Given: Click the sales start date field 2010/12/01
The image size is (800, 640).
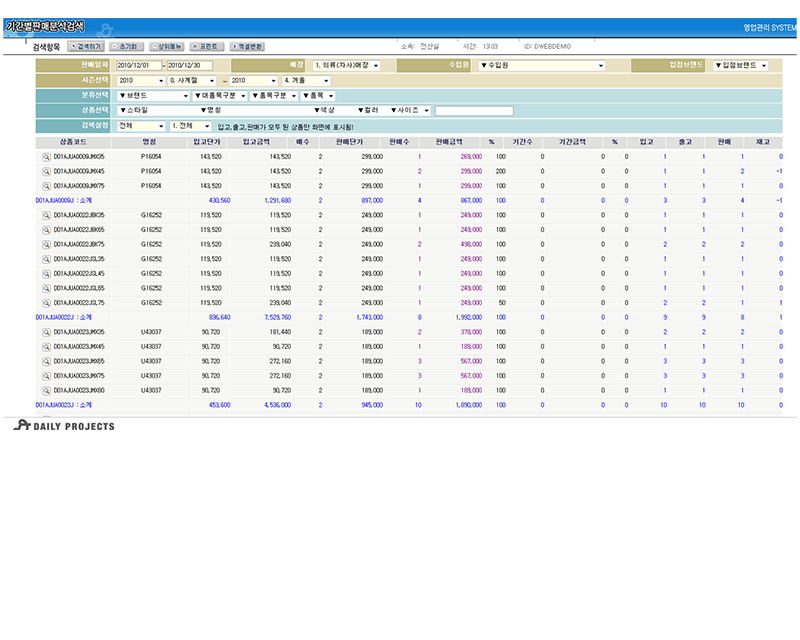Looking at the screenshot, I should 138,66.
